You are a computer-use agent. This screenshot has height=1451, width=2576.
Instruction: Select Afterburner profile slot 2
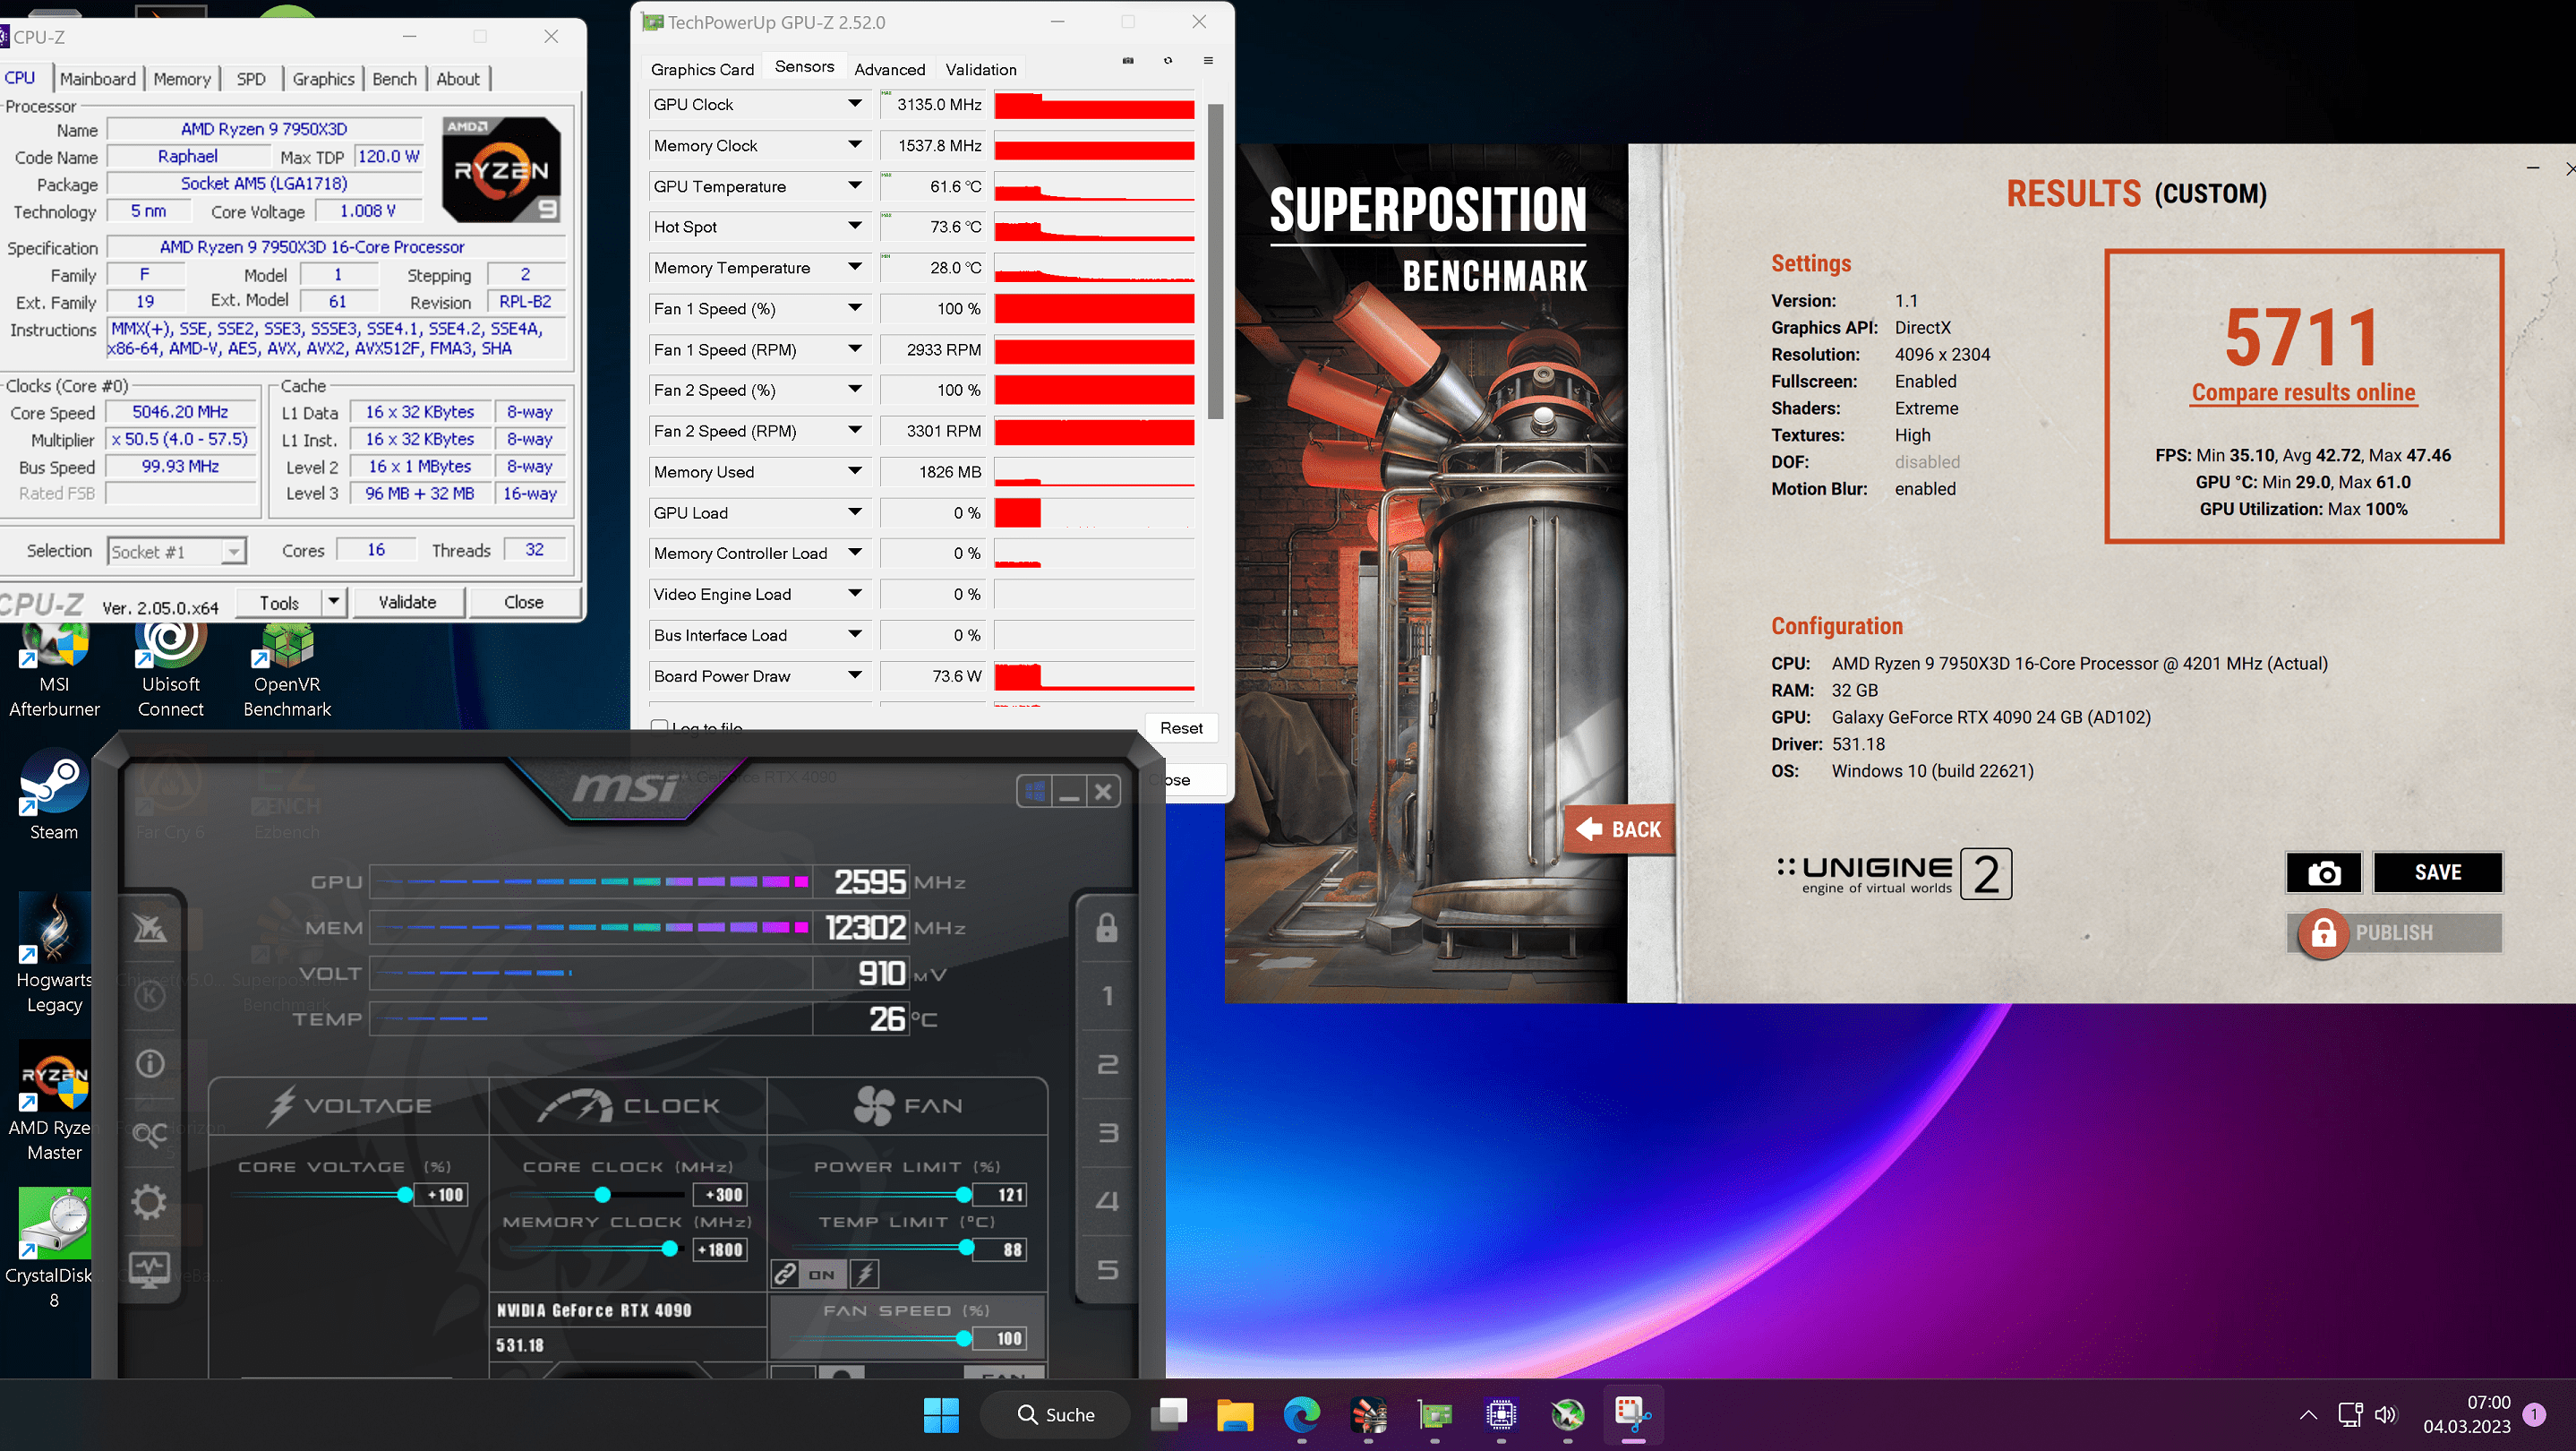coord(1107,1064)
